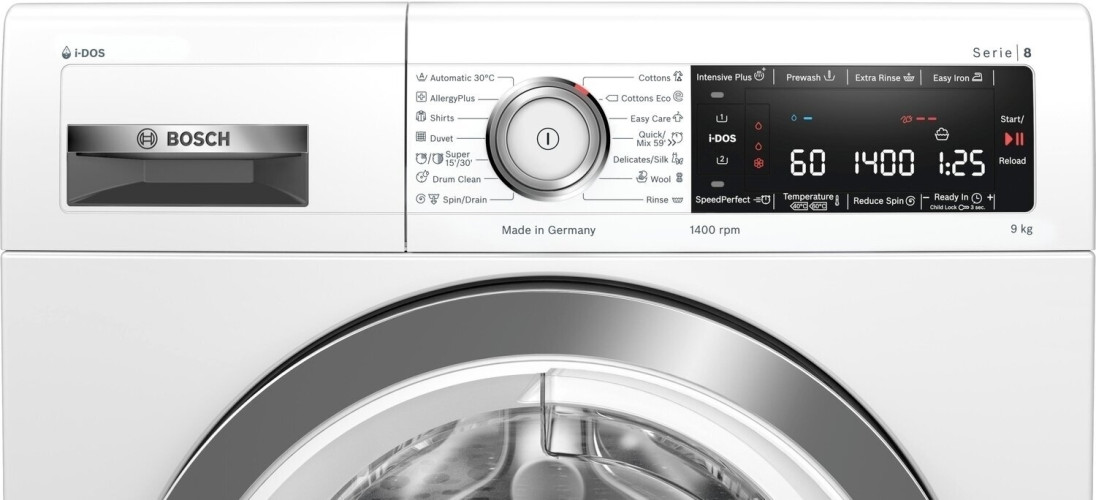Screen dimensions: 1096x500
Task: Tap the i-DOS compartment 1 icon
Action: 722,118
